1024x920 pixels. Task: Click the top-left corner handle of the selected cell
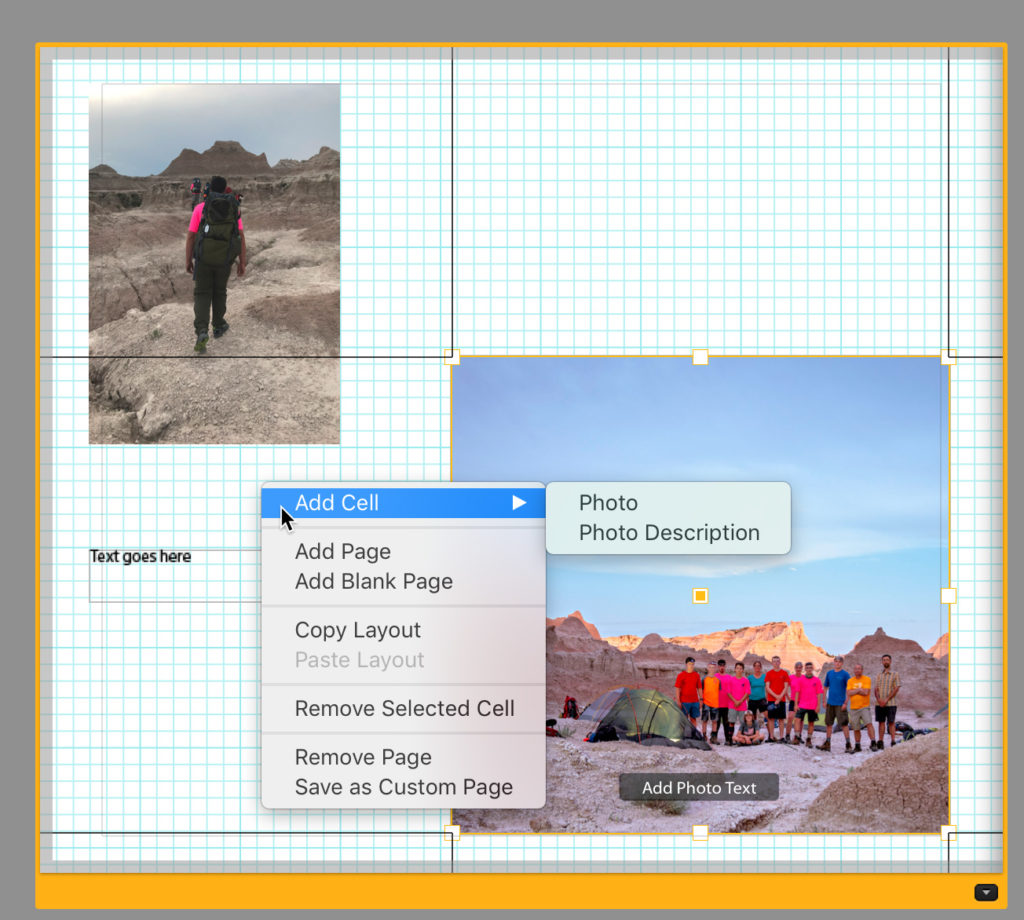(452, 357)
